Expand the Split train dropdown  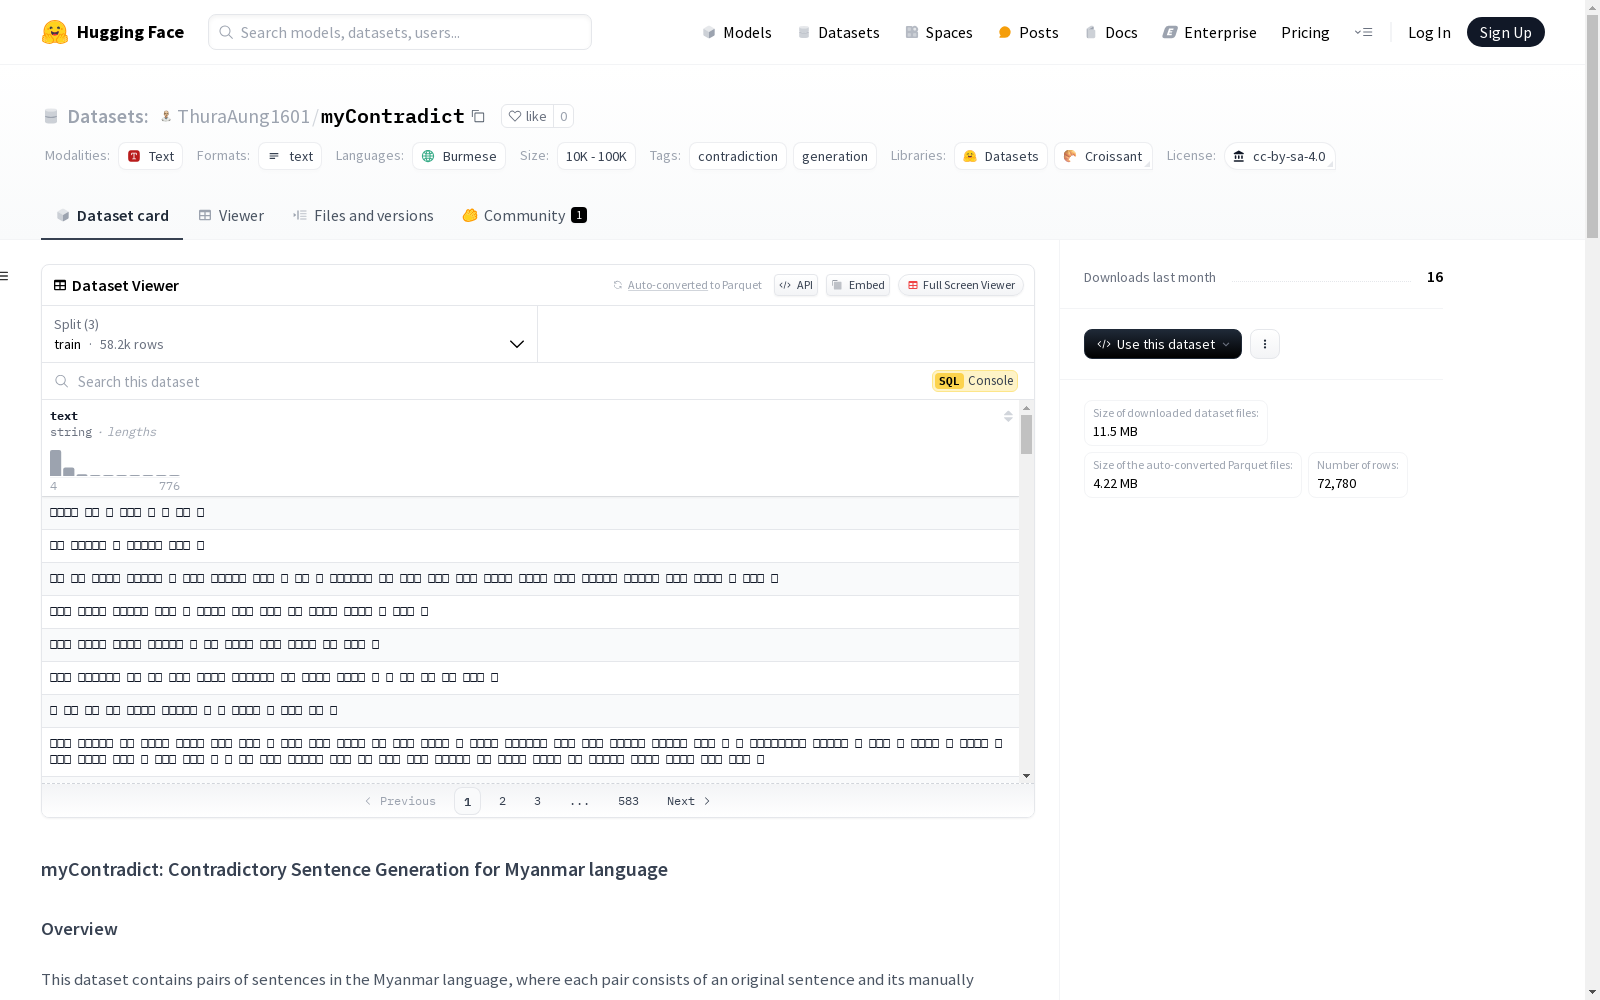[290, 334]
